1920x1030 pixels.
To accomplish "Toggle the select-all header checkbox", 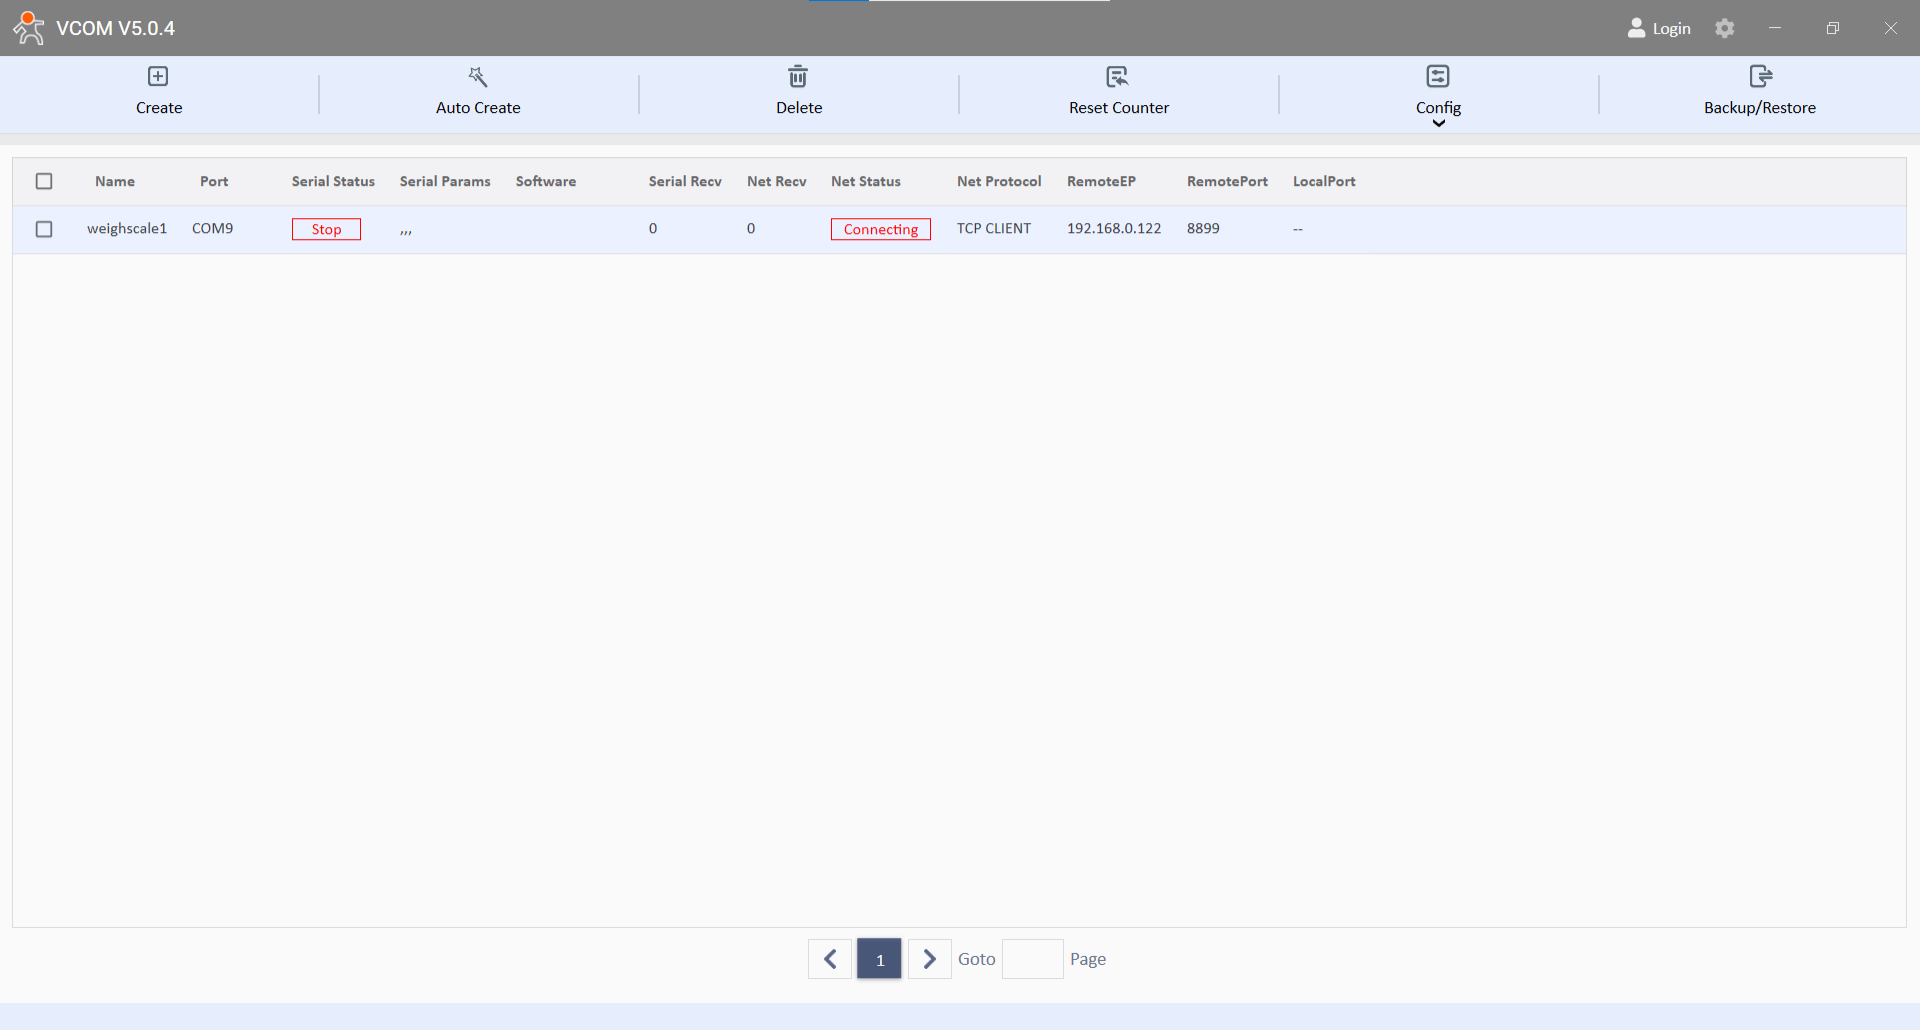I will coord(44,181).
